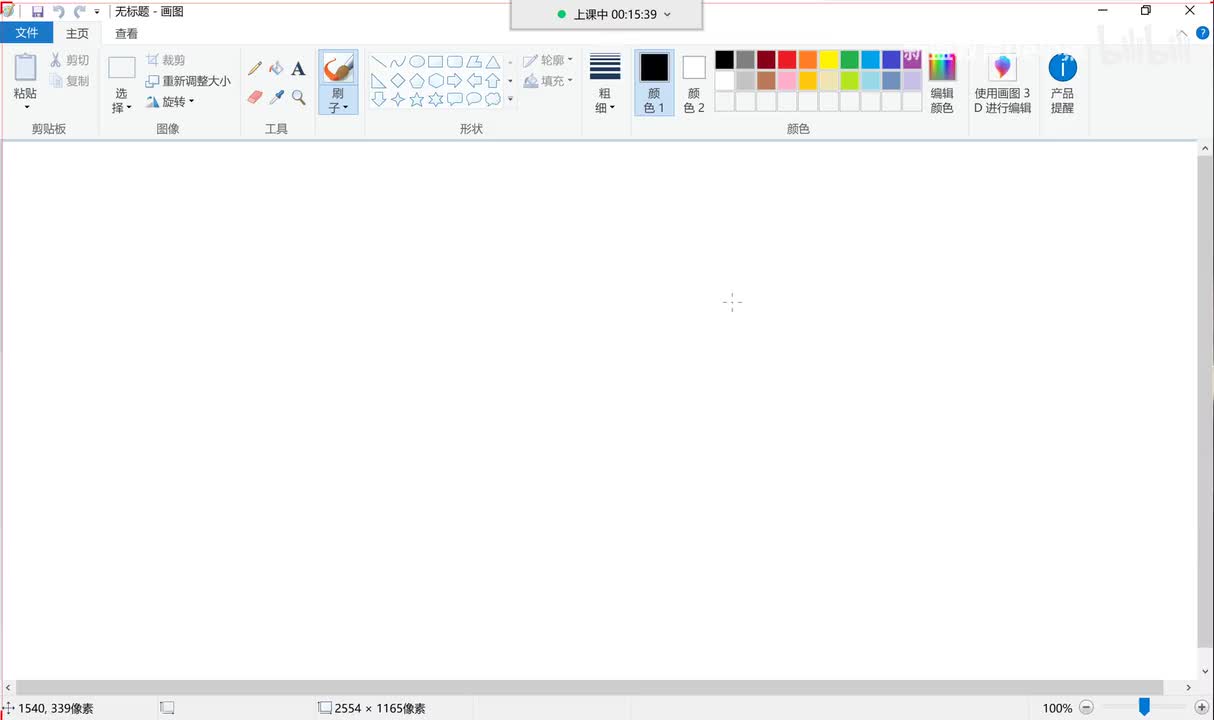
Task: Switch to the Home (主页) tab
Action: point(77,33)
